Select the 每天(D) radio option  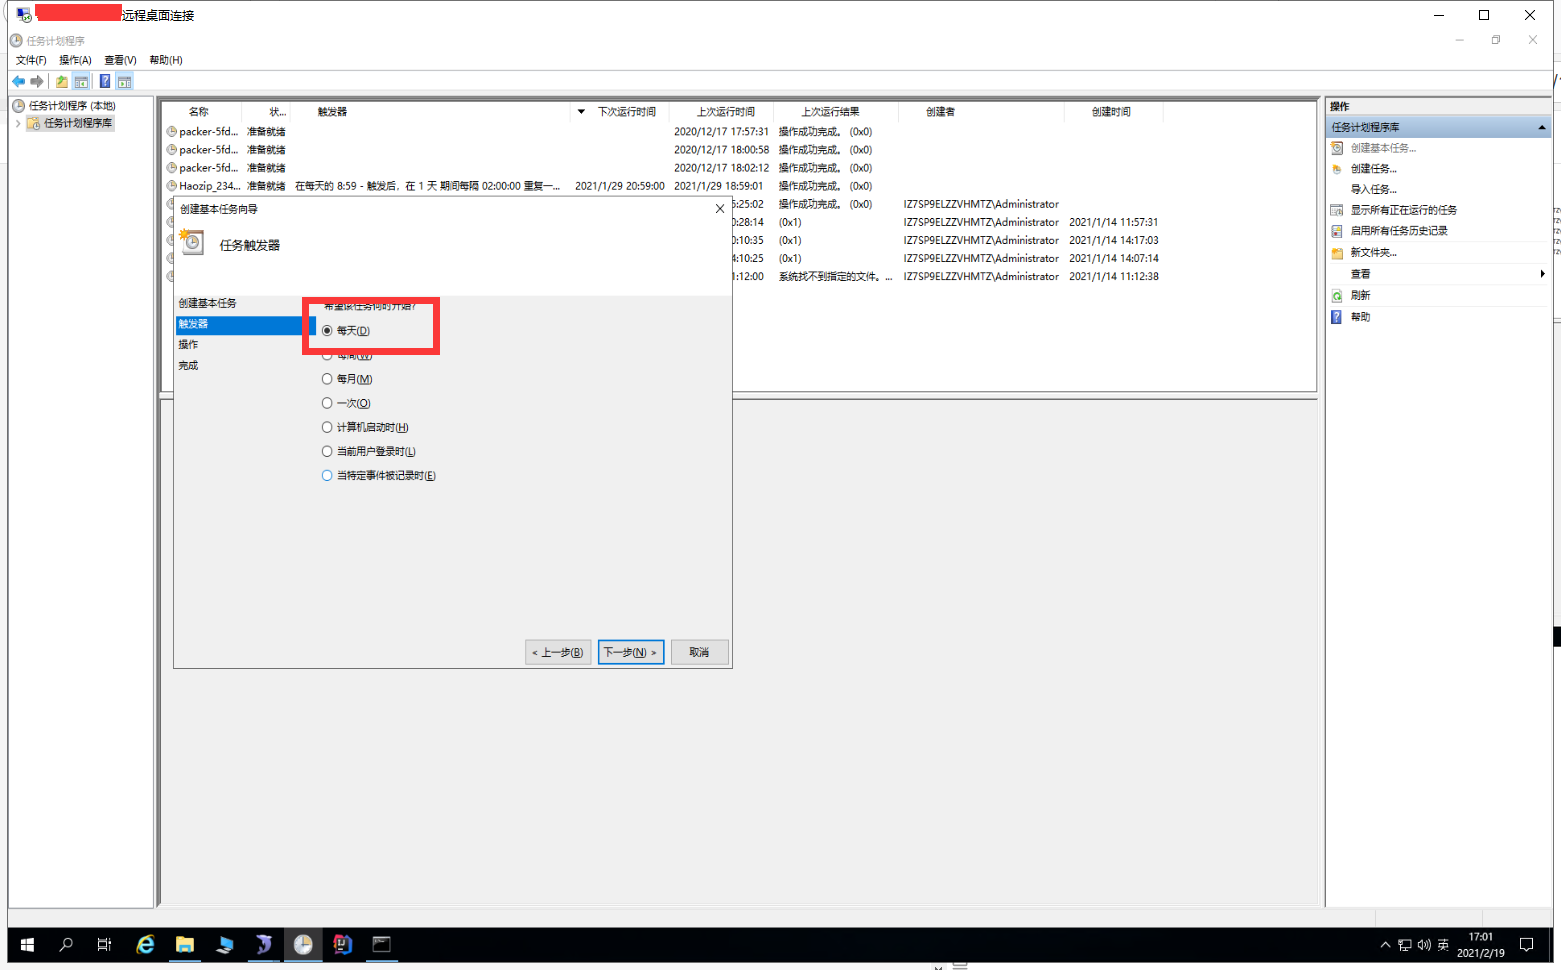point(346,331)
